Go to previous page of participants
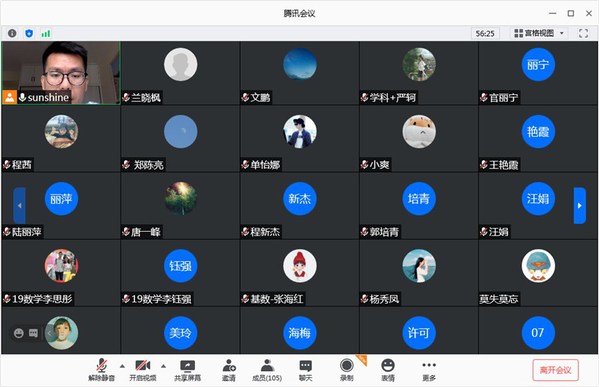This screenshot has height=387, width=599. (x=19, y=206)
